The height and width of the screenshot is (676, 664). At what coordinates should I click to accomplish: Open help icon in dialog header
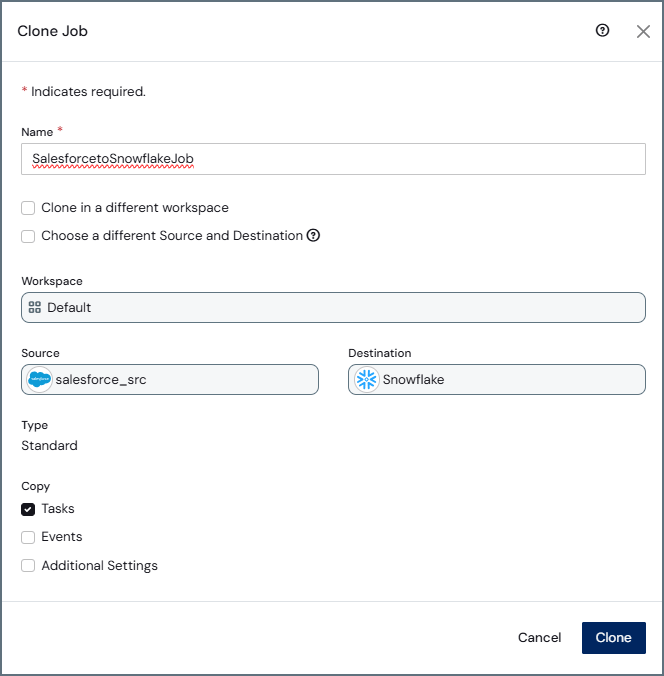[x=602, y=30]
